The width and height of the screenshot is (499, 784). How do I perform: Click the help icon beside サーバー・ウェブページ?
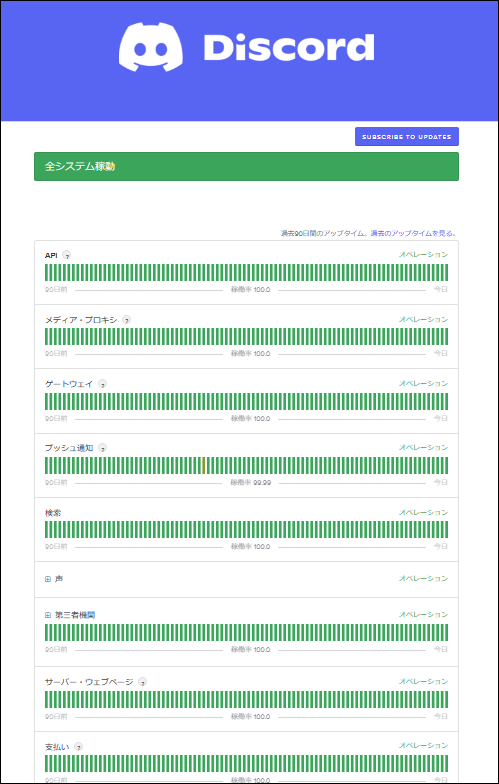142,682
